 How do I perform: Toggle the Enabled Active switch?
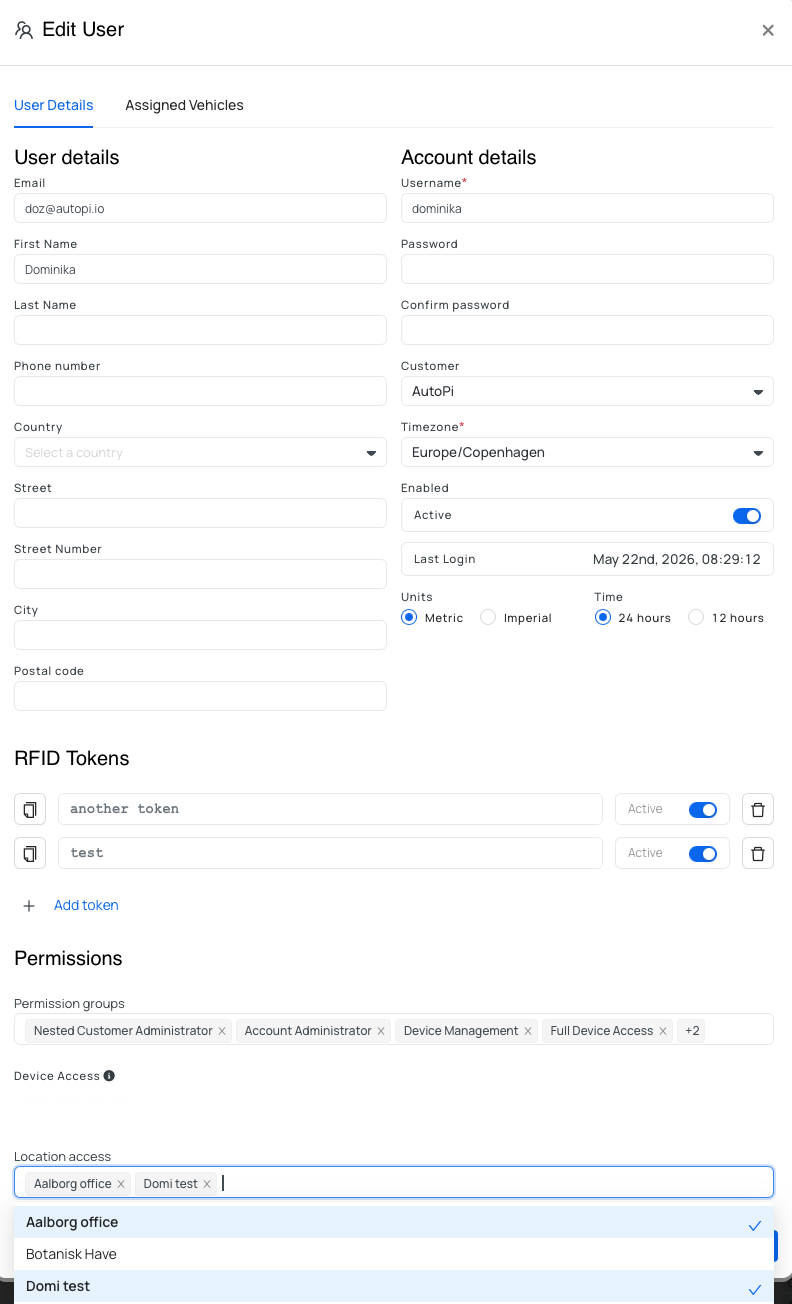[x=747, y=516]
